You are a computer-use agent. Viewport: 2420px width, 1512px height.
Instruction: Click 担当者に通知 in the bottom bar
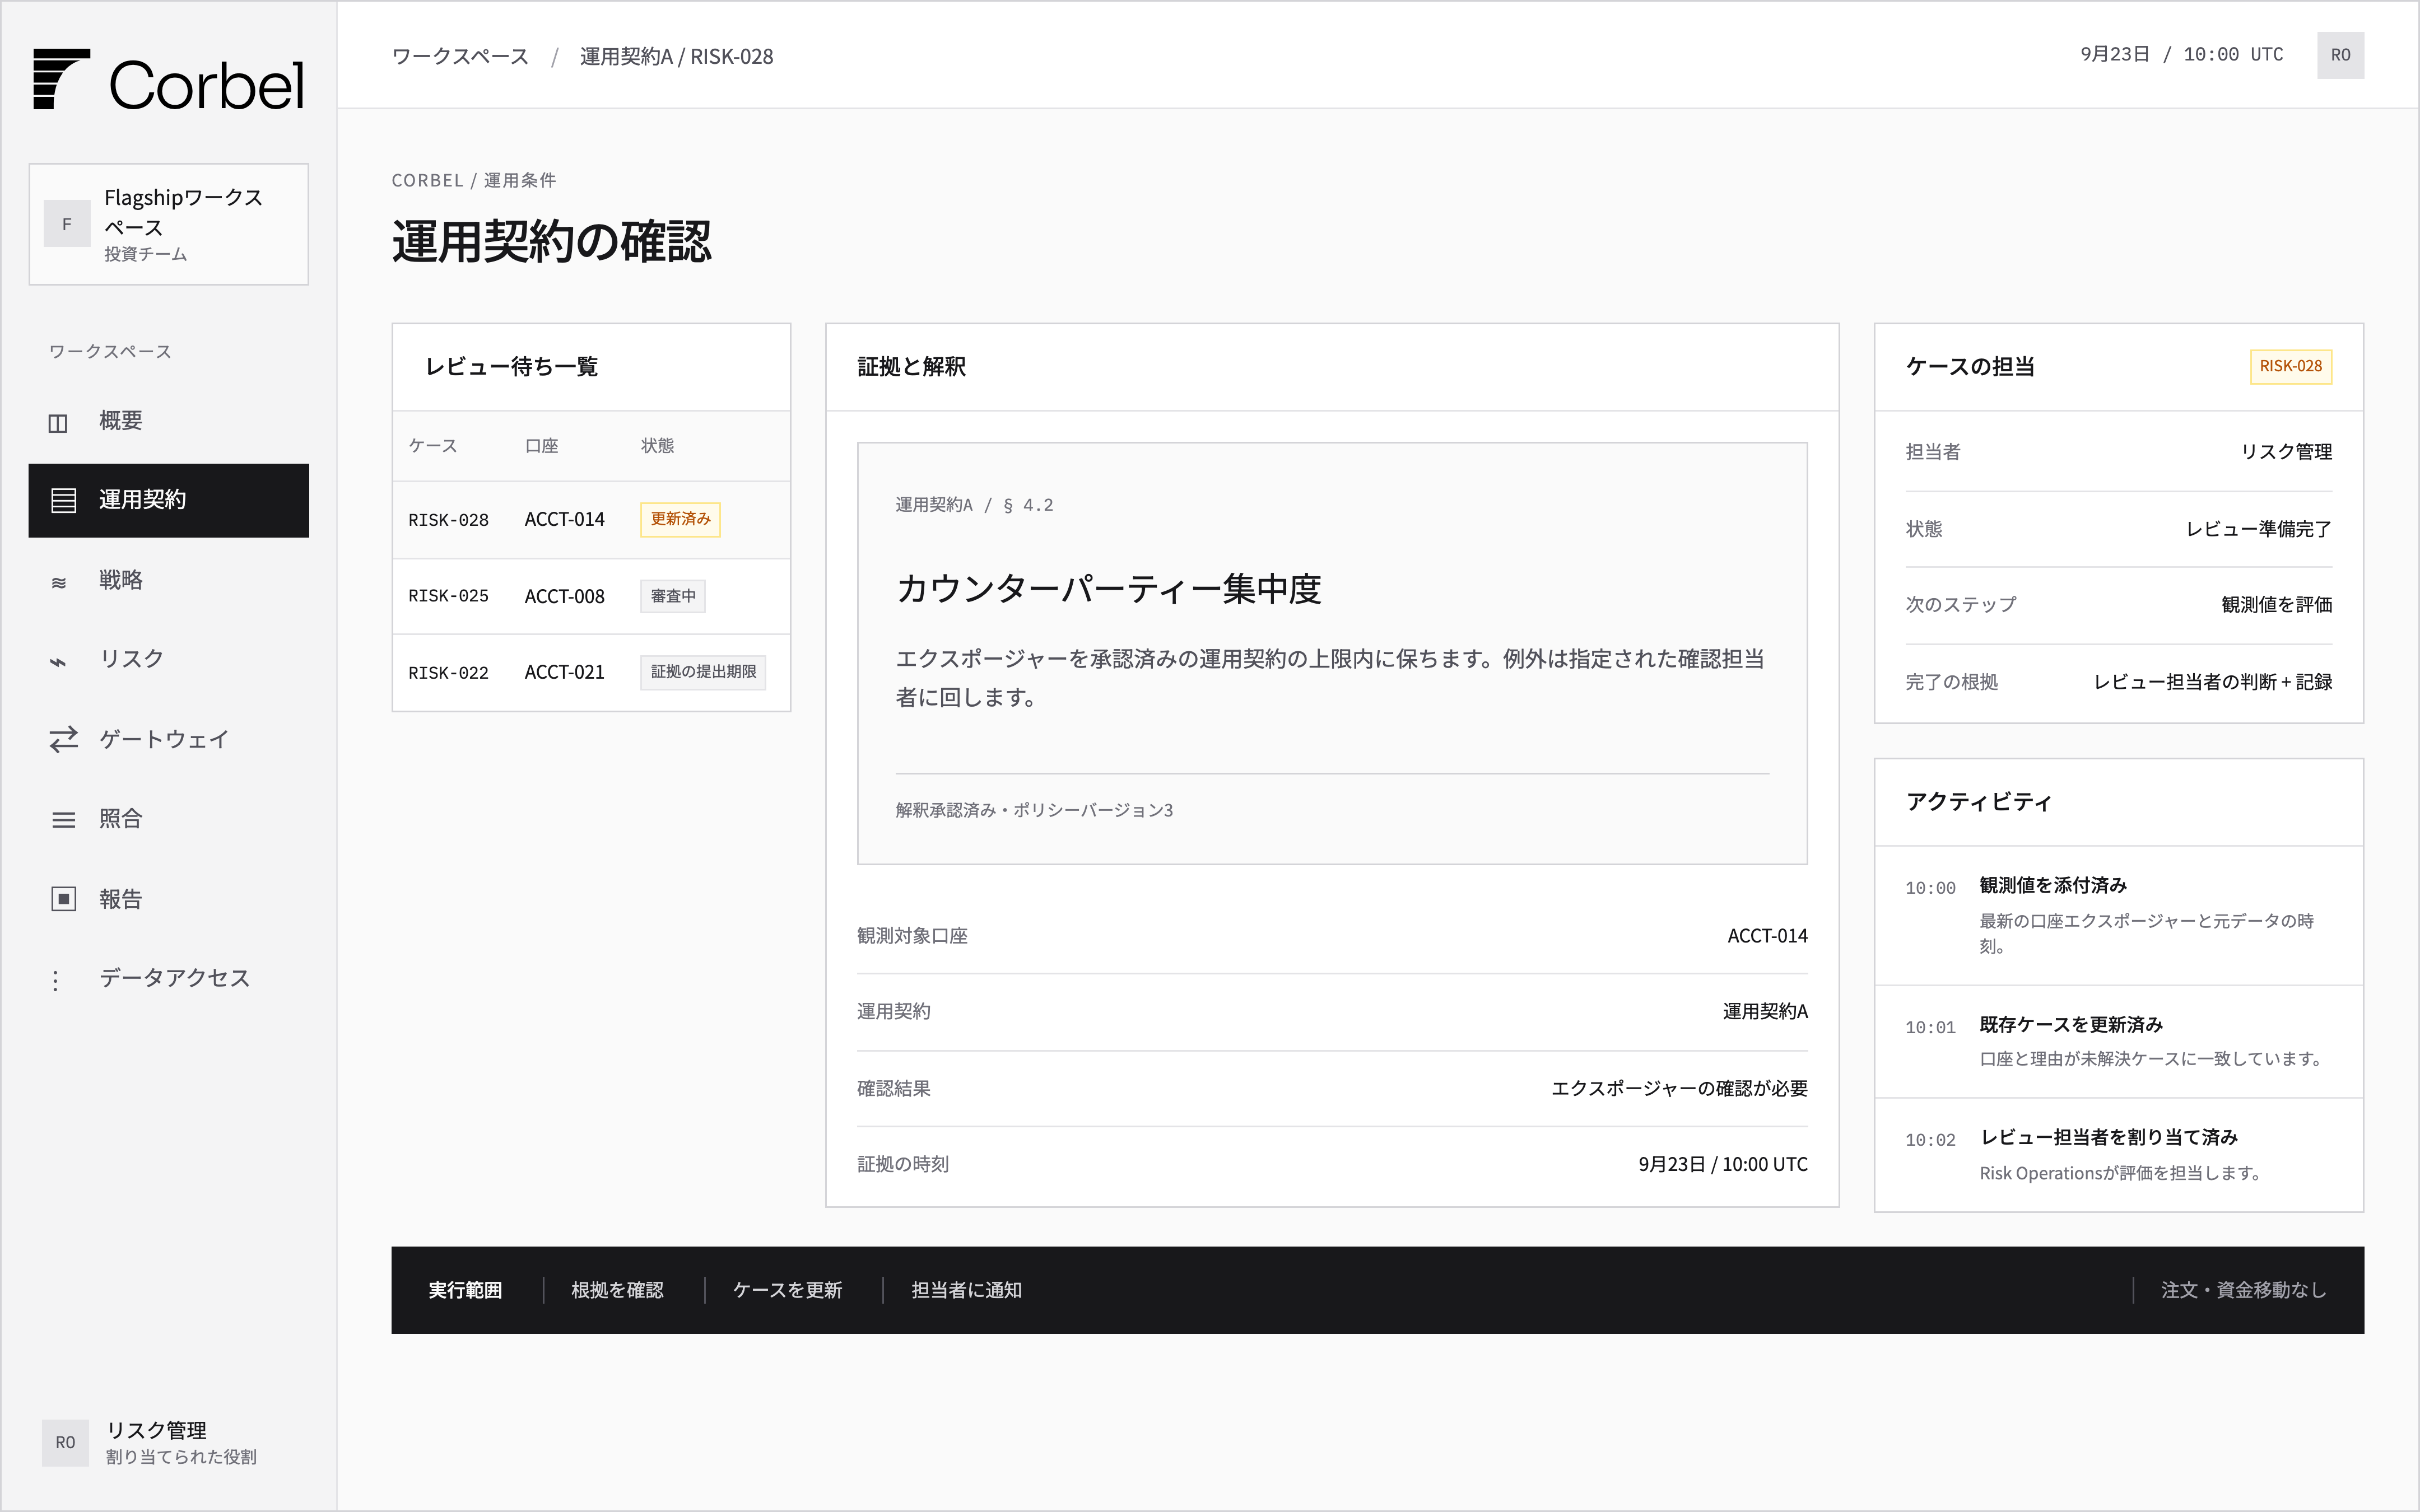point(966,1290)
